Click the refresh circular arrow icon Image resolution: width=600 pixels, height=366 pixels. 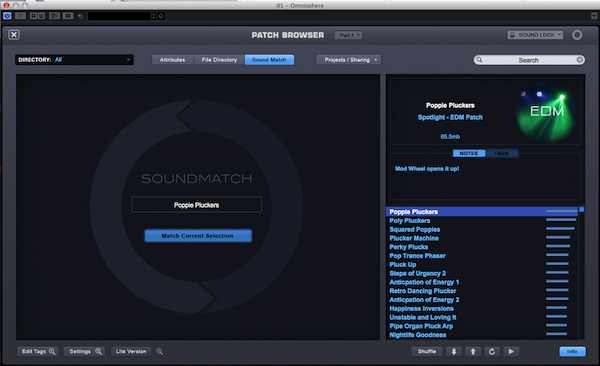coord(492,351)
